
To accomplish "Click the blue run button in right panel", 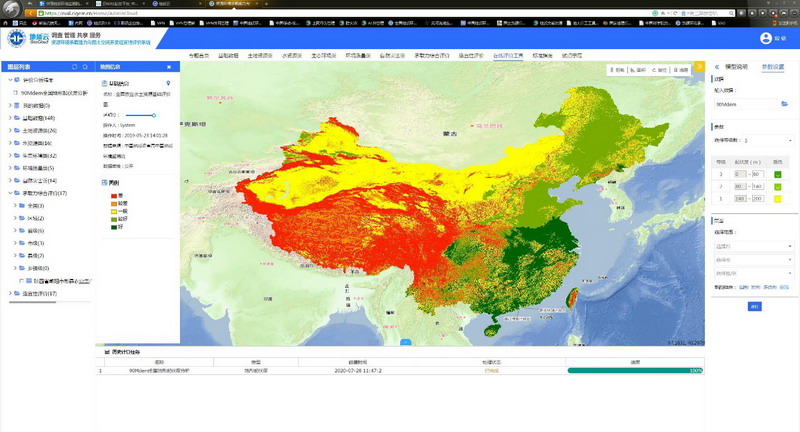I will point(754,306).
